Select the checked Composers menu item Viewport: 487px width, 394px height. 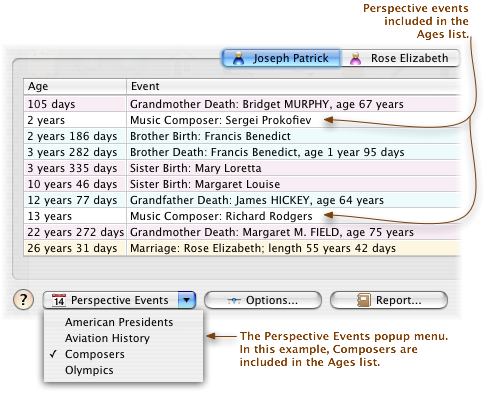tap(123, 354)
